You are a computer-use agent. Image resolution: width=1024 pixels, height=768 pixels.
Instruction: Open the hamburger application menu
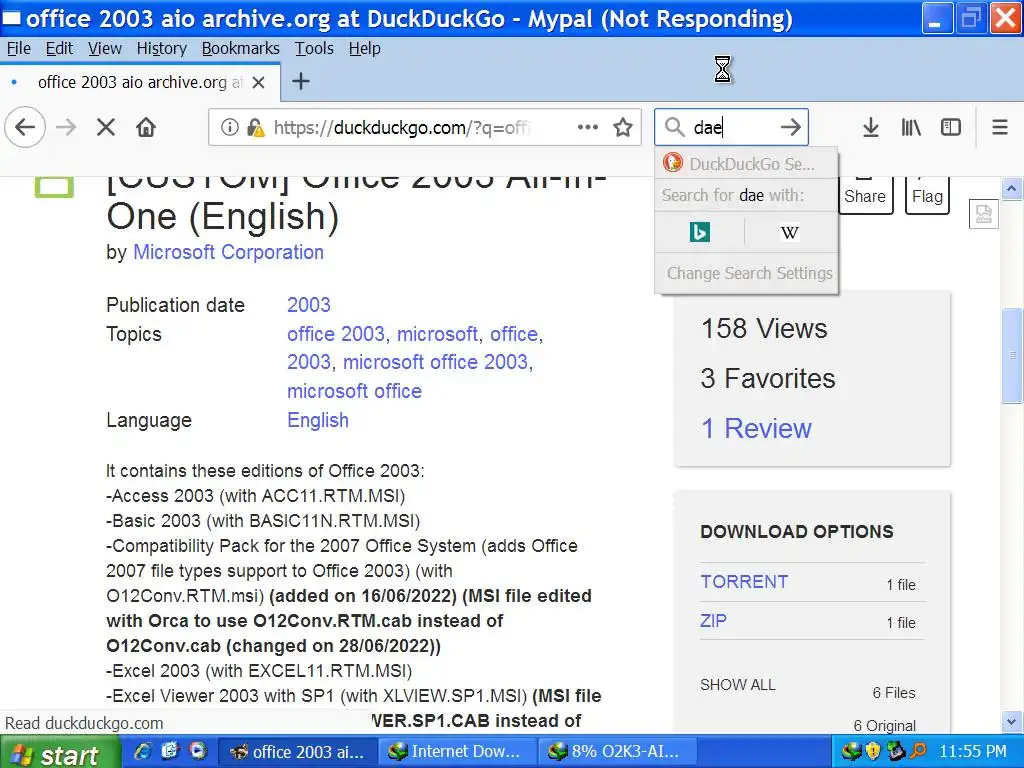coord(999,127)
